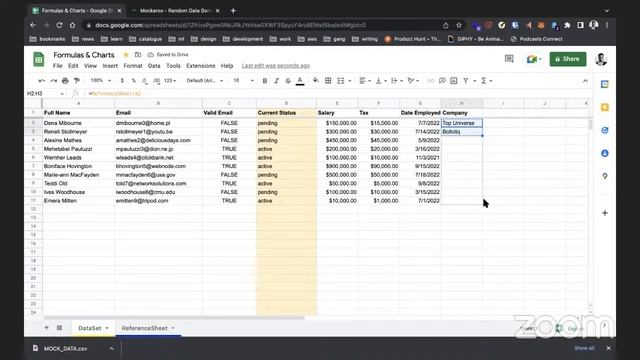Open comment history icon
The width and height of the screenshot is (640, 360).
click(509, 59)
